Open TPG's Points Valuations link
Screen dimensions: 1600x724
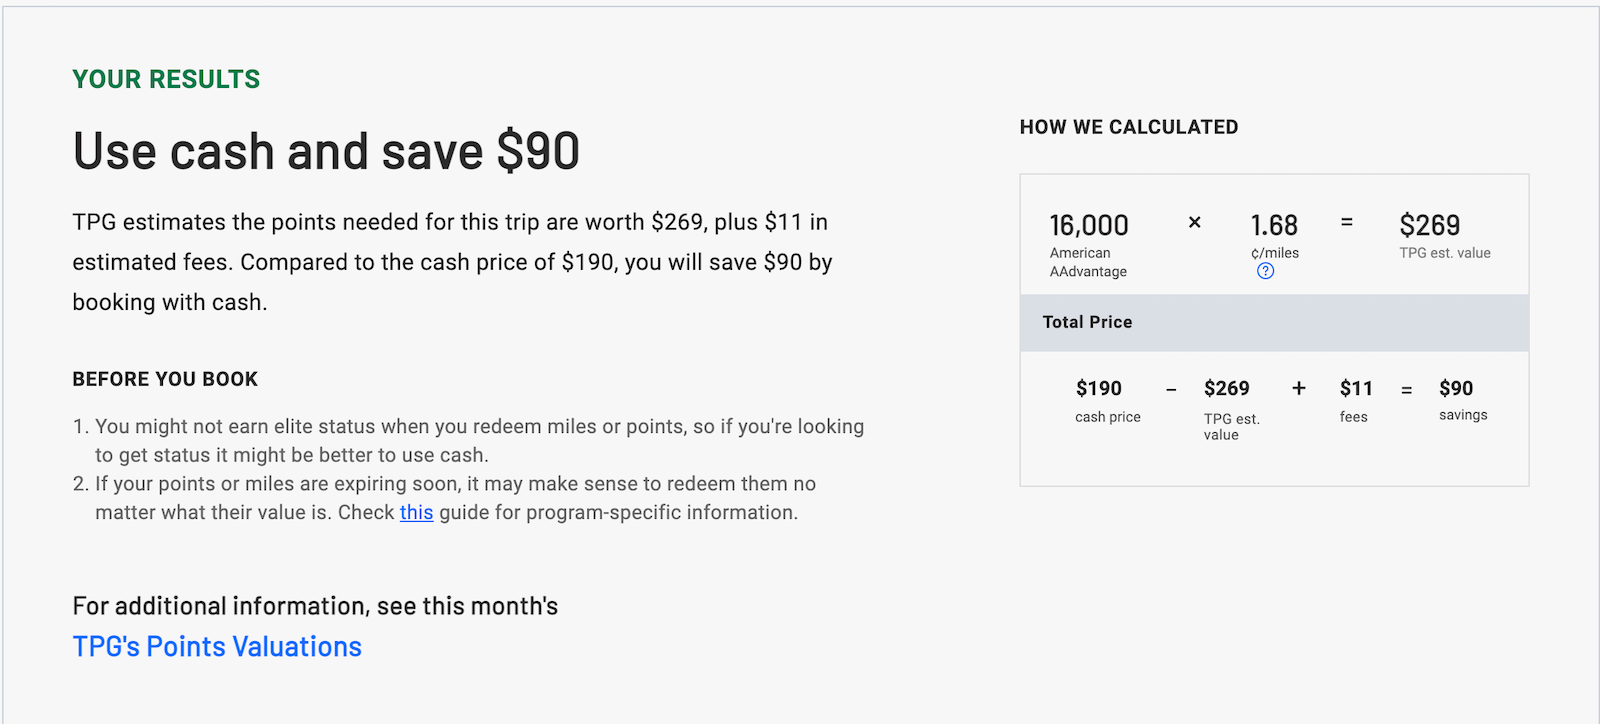tap(217, 647)
